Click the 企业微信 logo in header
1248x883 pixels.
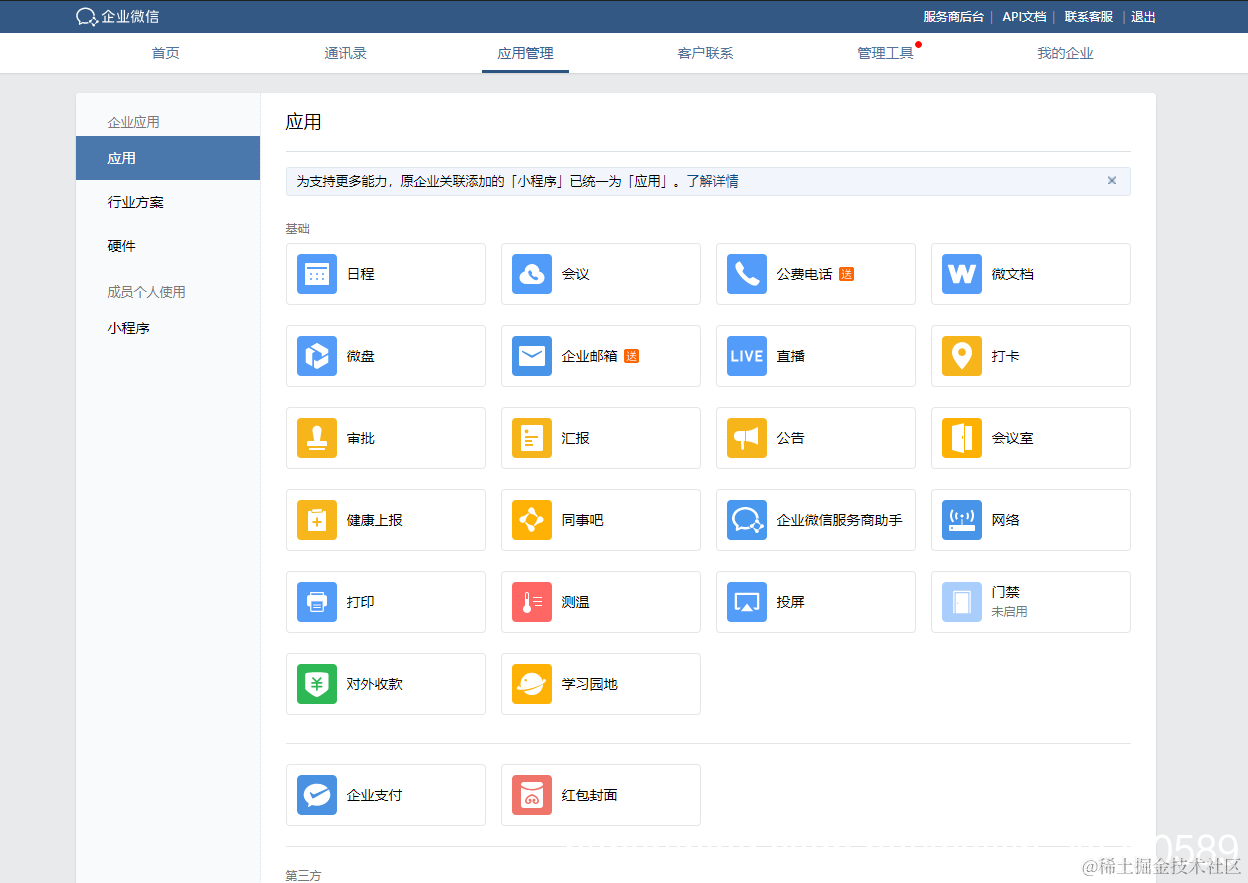tap(118, 17)
